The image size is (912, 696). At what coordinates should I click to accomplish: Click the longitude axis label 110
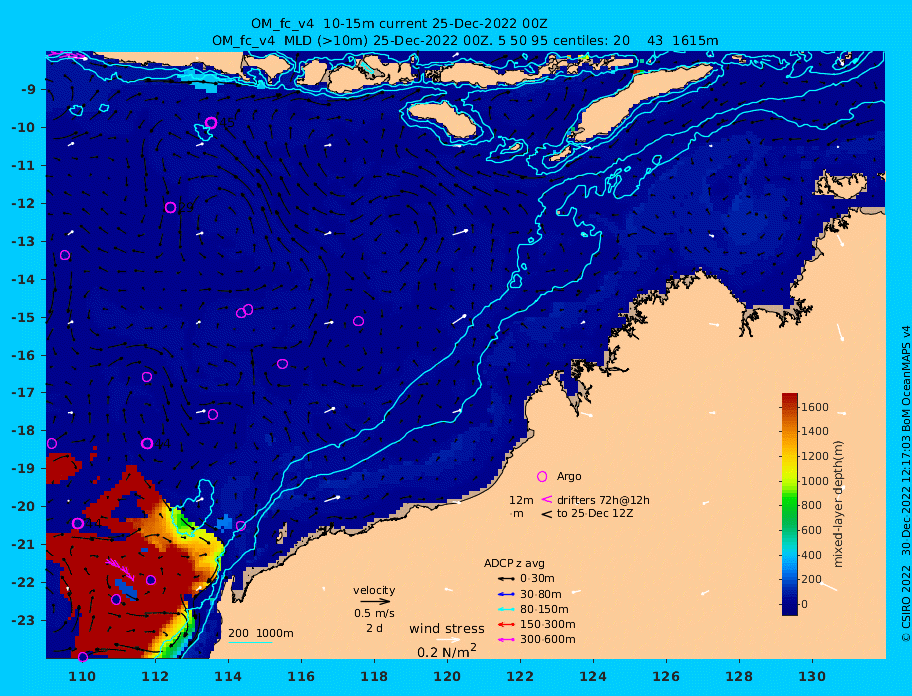pos(82,676)
